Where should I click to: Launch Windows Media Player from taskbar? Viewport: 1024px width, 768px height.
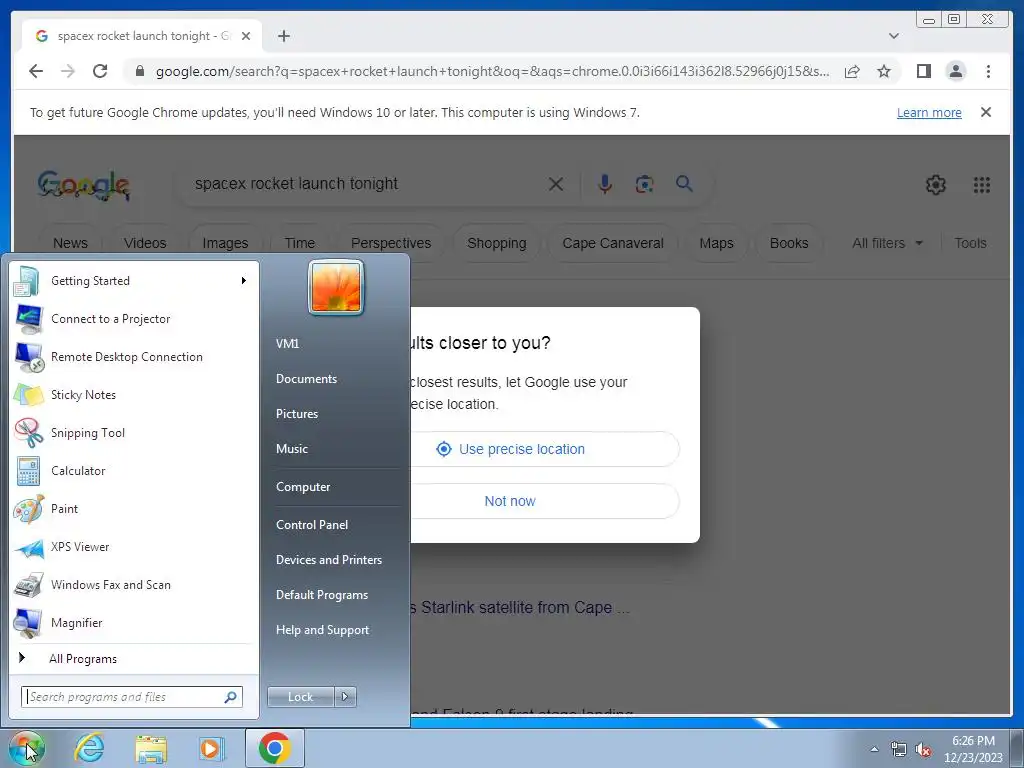[211, 748]
